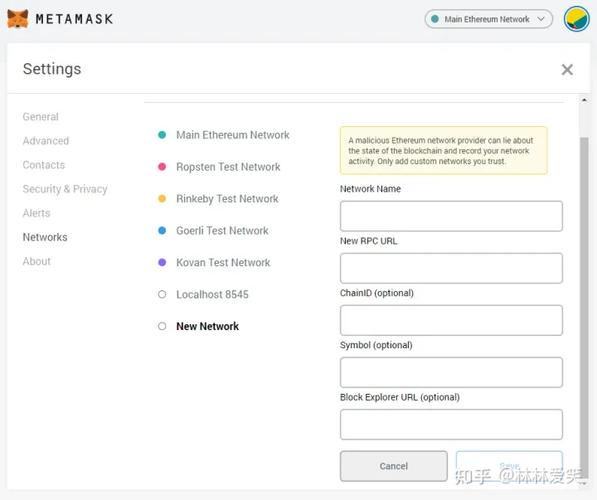597x500 pixels.
Task: Open Security & Privacy settings
Action: (x=65, y=189)
